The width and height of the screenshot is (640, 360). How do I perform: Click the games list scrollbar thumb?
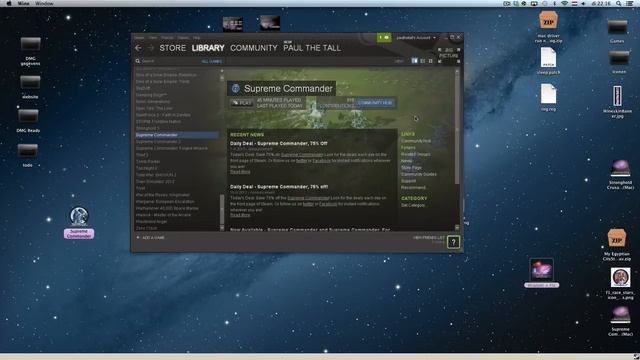222,209
